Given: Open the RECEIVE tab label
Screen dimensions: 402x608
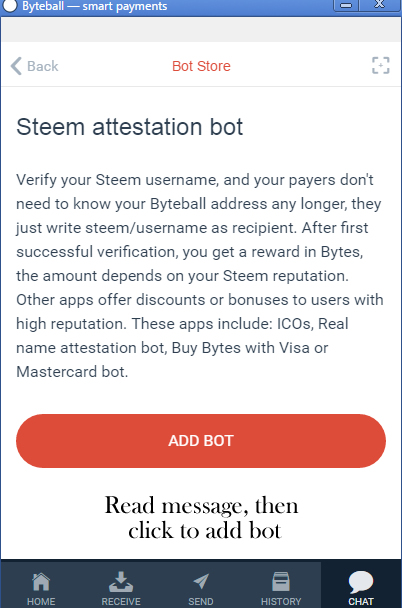Looking at the screenshot, I should coord(121,601).
